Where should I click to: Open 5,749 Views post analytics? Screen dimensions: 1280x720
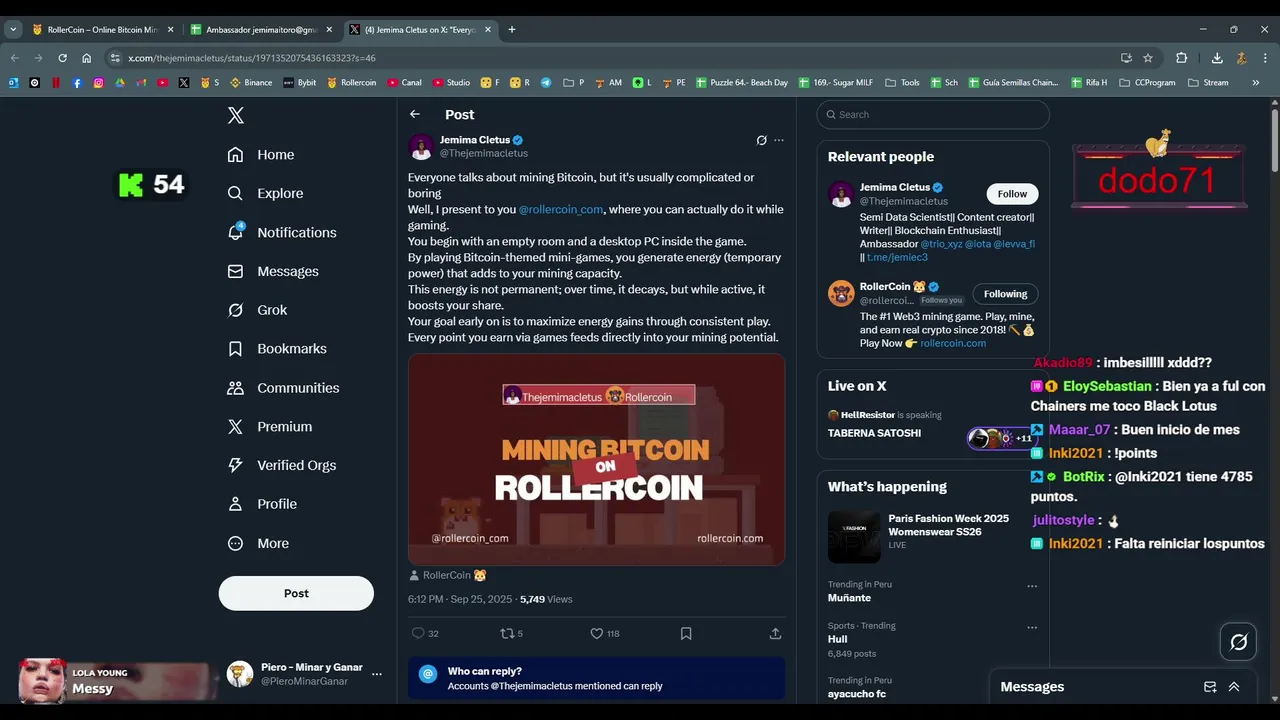point(546,599)
